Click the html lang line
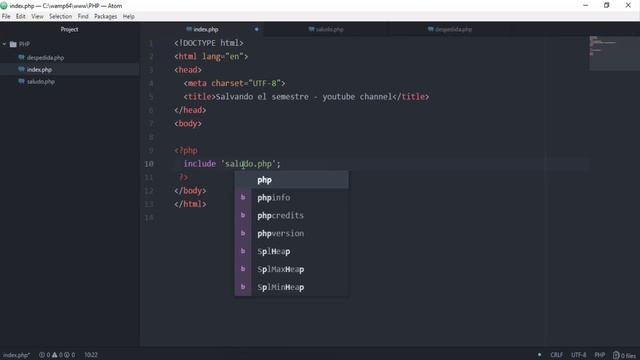The width and height of the screenshot is (640, 360). coord(211,56)
